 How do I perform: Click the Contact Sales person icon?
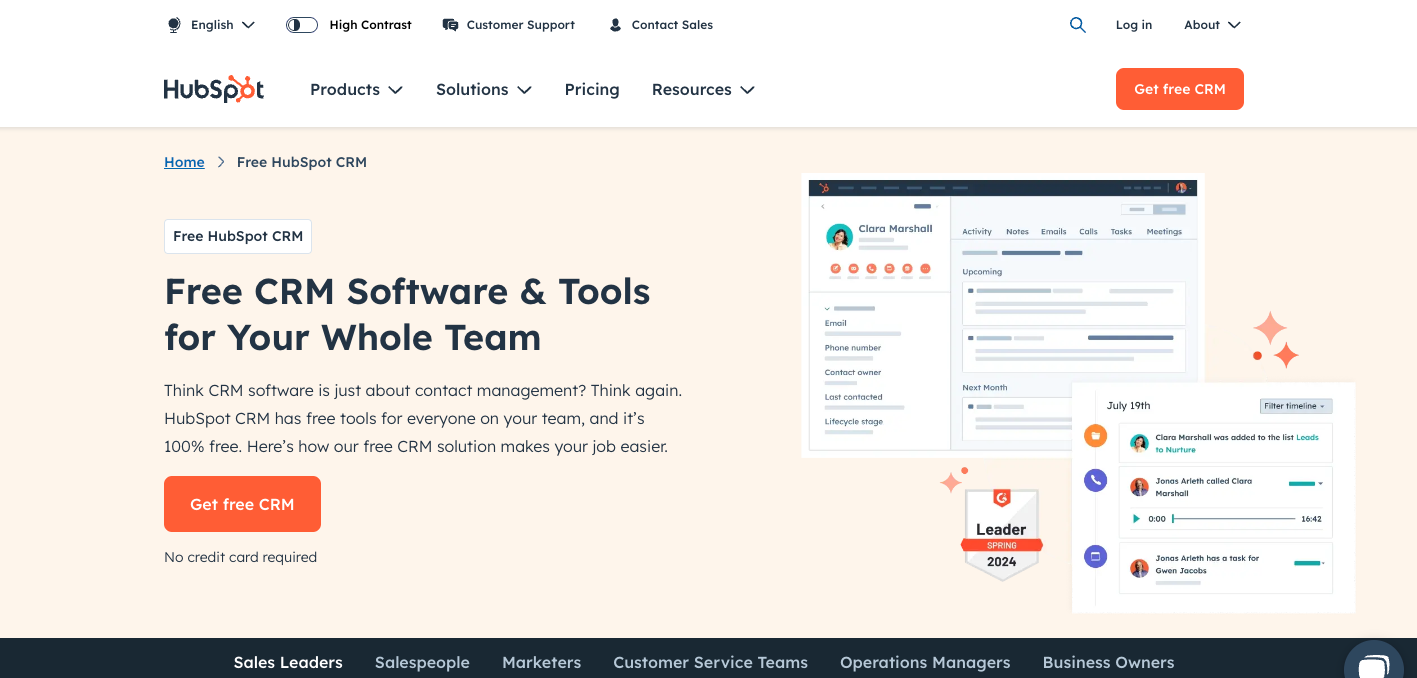(615, 25)
